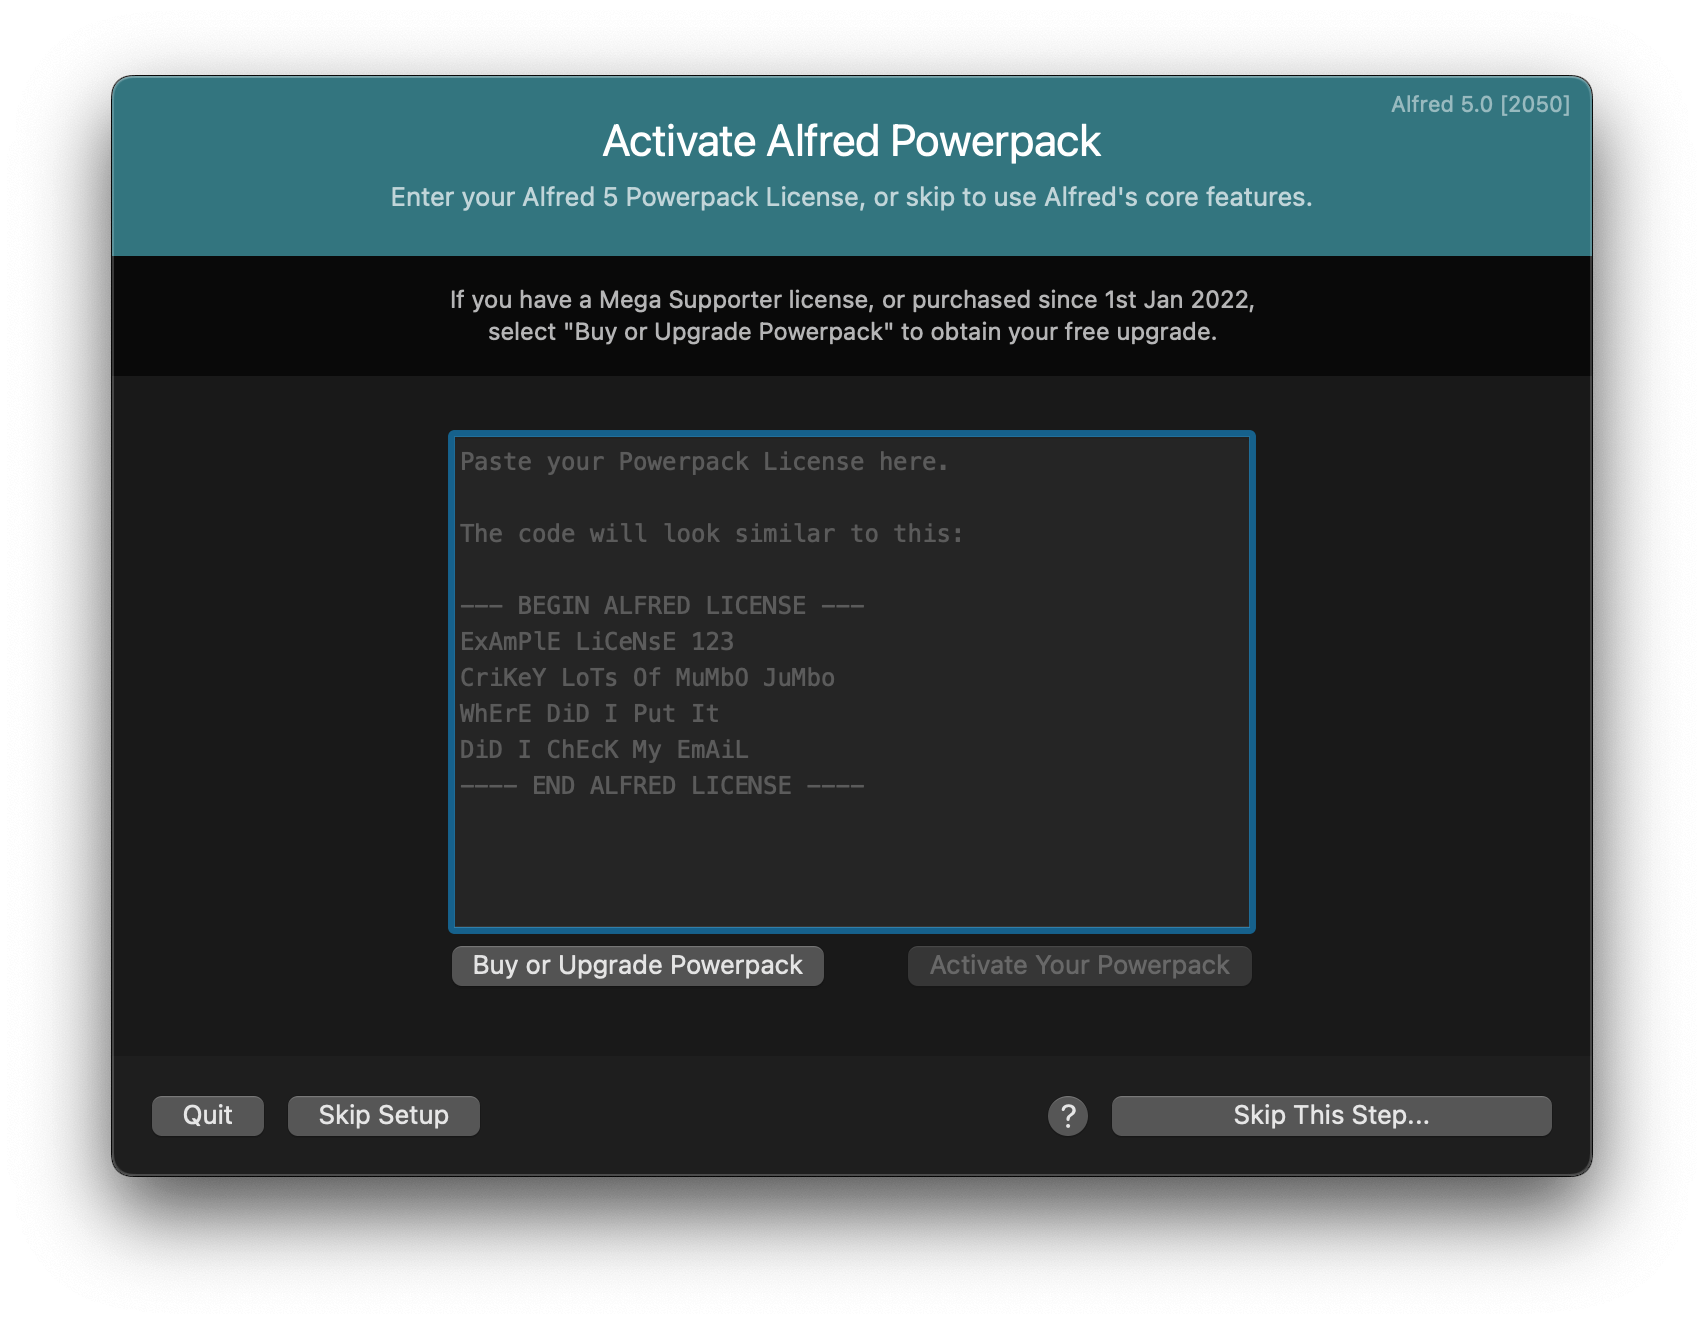Select the Quit button
Viewport: 1704px width, 1324px height.
tap(207, 1115)
